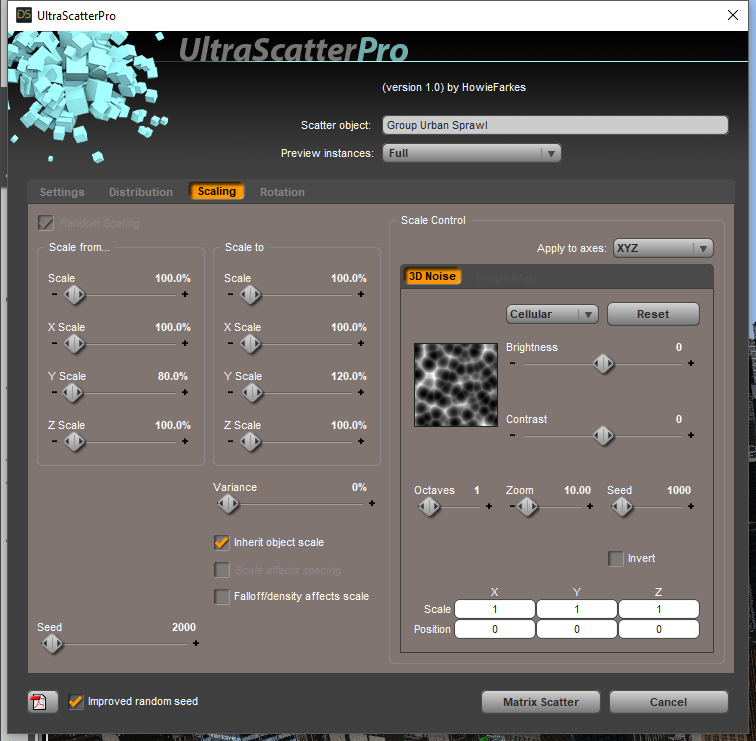Increase Contrast with plus button
Image resolution: width=756 pixels, height=741 pixels.
691,435
